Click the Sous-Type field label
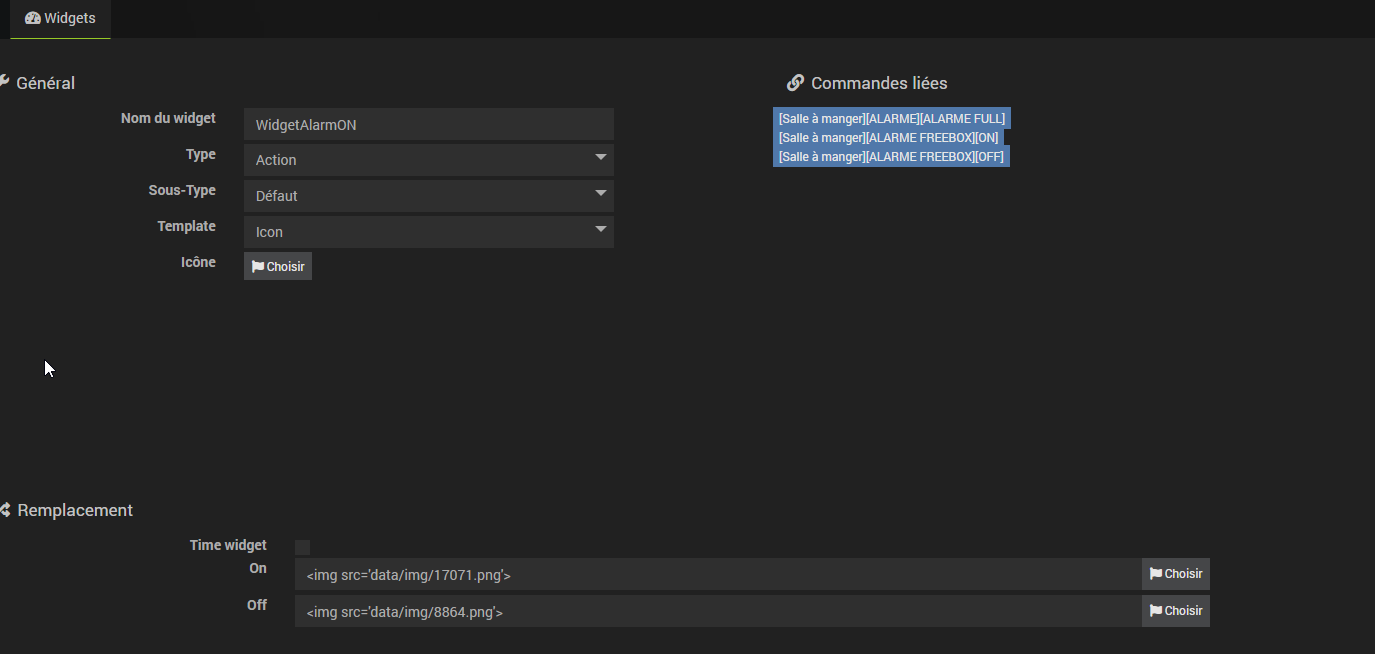 point(182,190)
